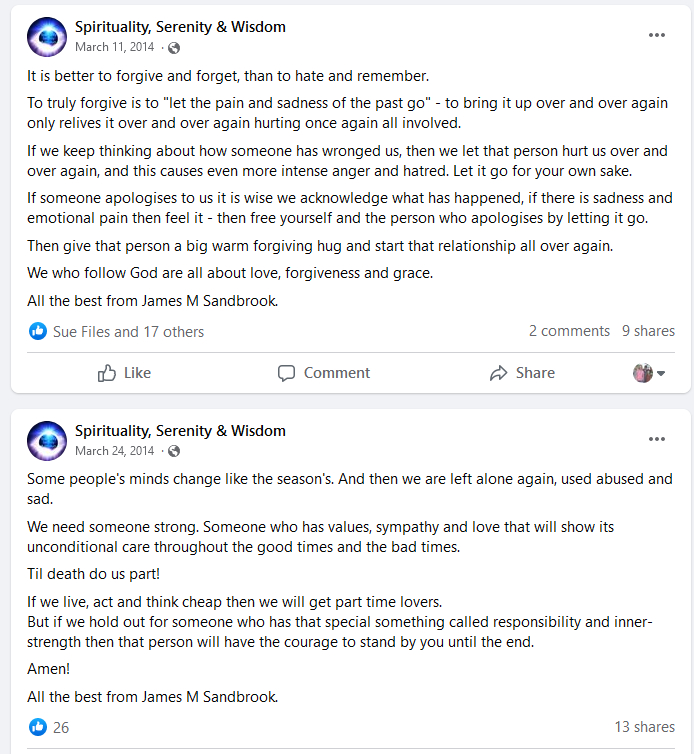Open page name link on first post
Image resolution: width=694 pixels, height=754 pixels.
180,27
